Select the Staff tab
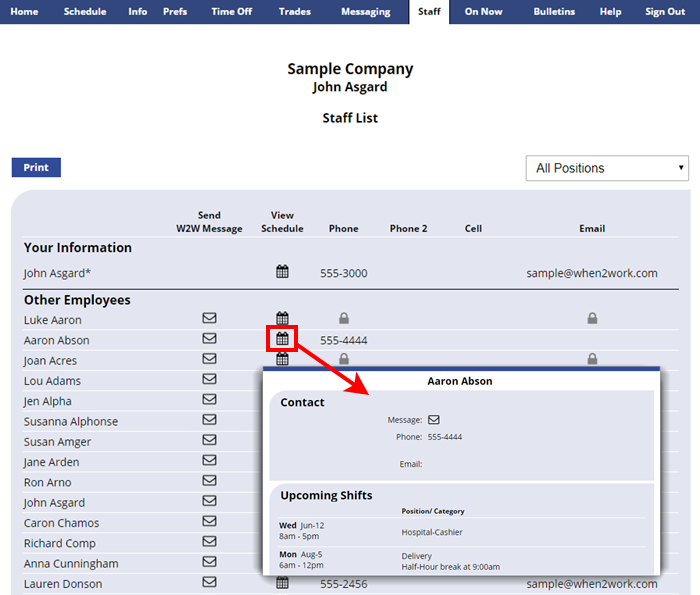This screenshot has width=700, height=595. [429, 12]
